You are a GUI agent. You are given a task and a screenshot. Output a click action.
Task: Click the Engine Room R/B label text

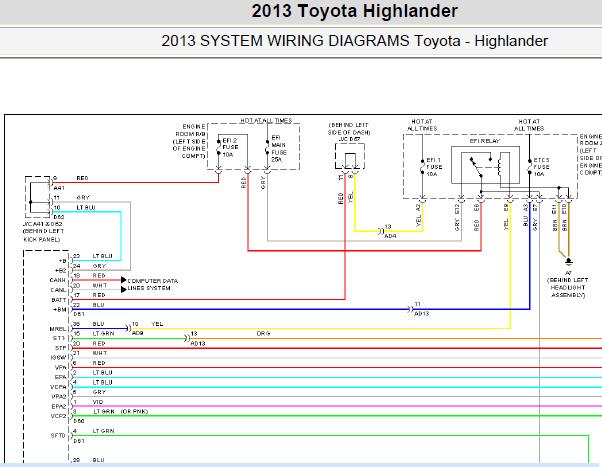click(x=189, y=141)
